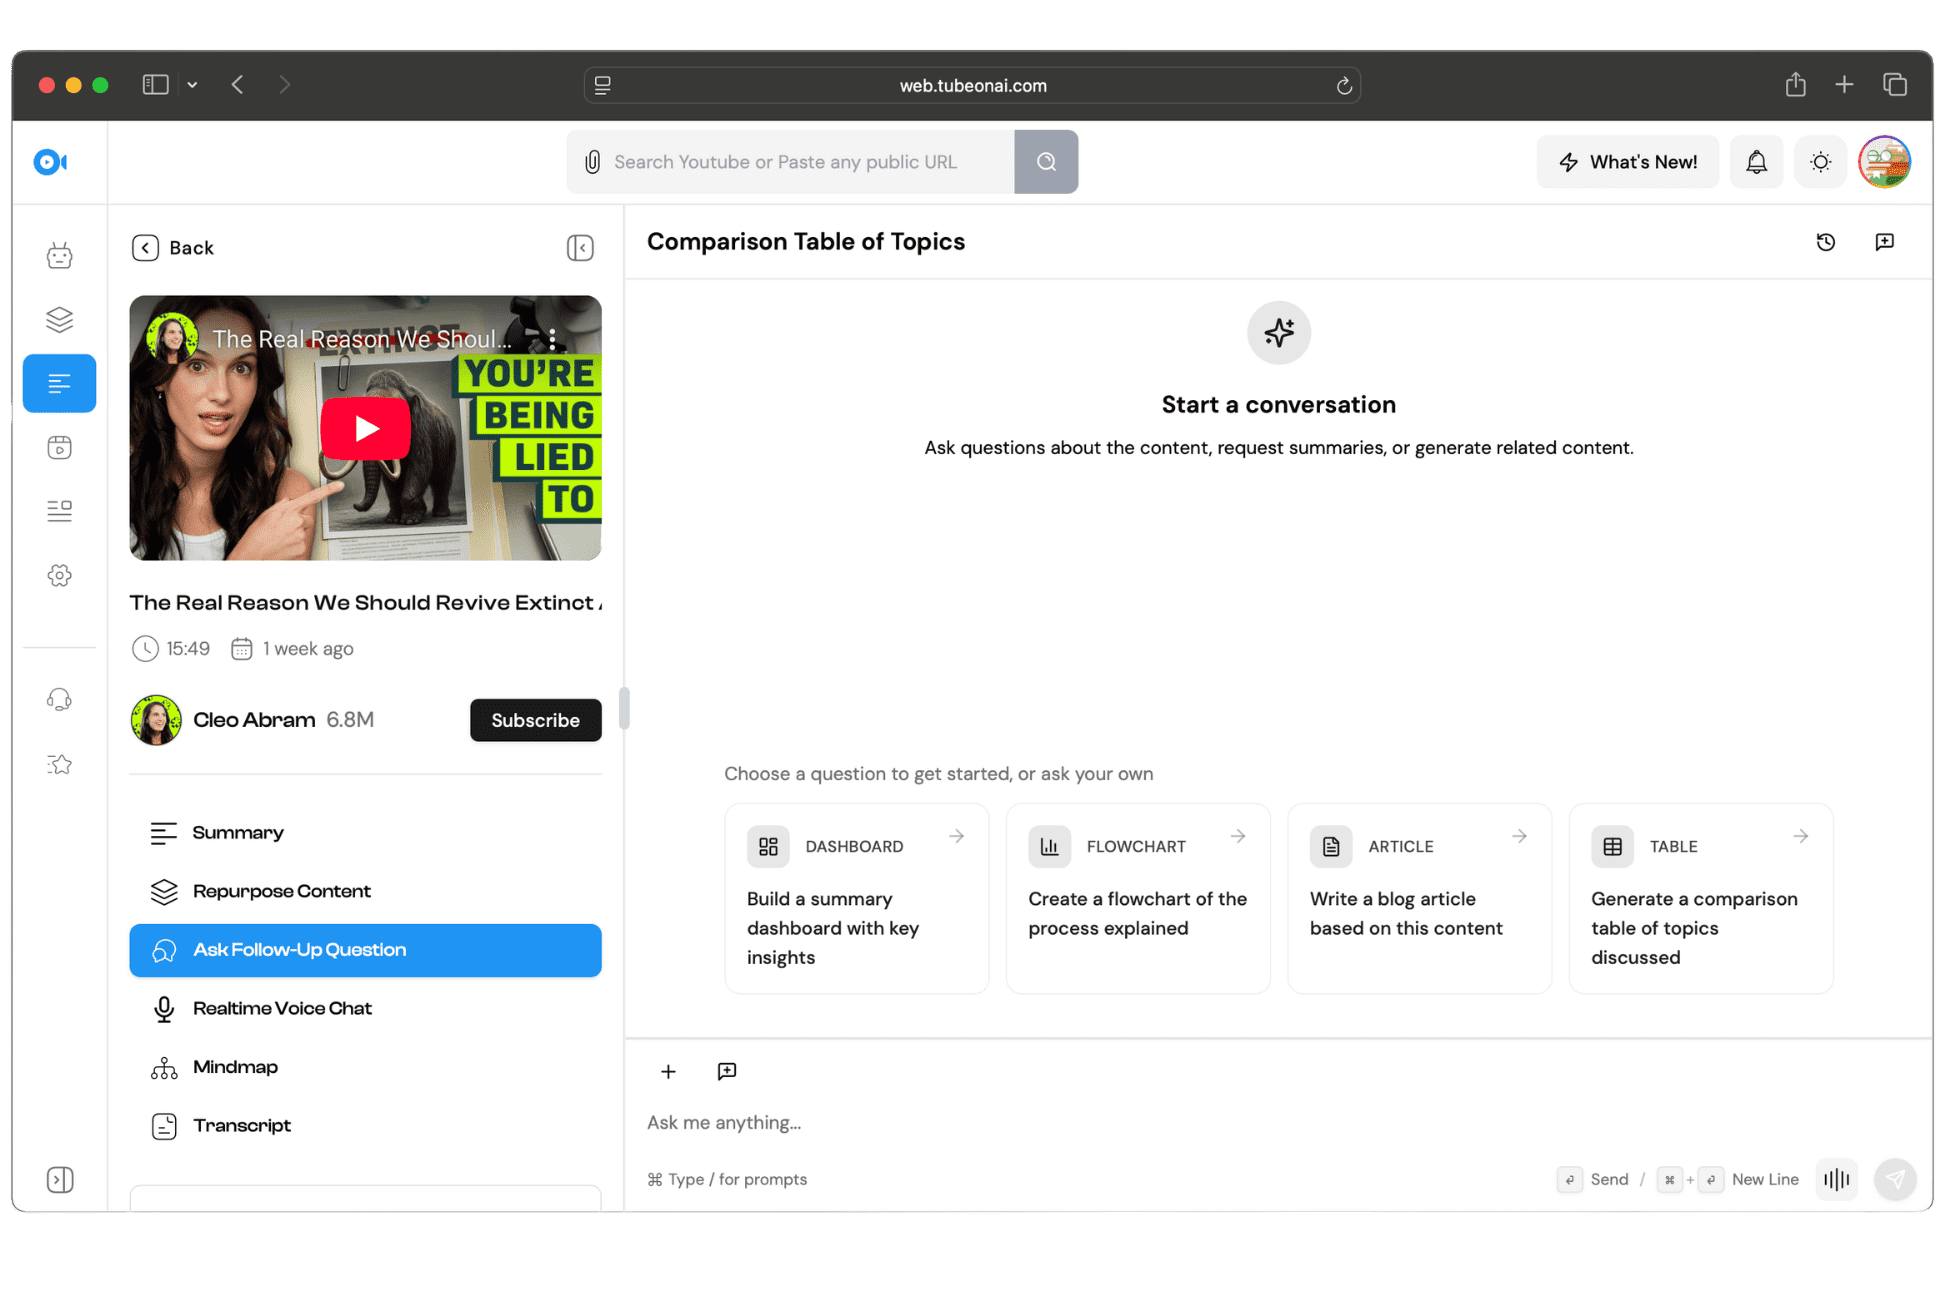This screenshot has width=1946, height=1302.
Task: Toggle light/dark theme sun icon
Action: [x=1820, y=162]
